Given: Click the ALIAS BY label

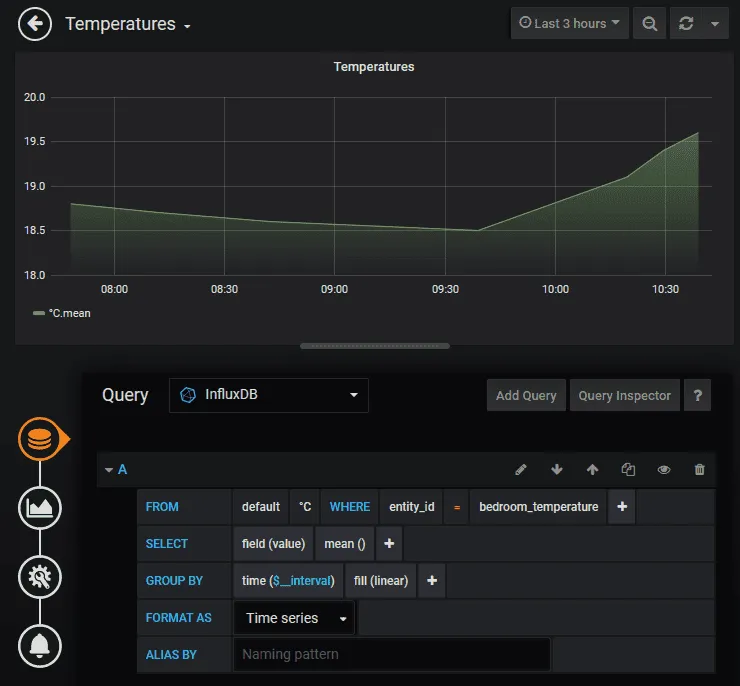Looking at the screenshot, I should click(x=171, y=654).
